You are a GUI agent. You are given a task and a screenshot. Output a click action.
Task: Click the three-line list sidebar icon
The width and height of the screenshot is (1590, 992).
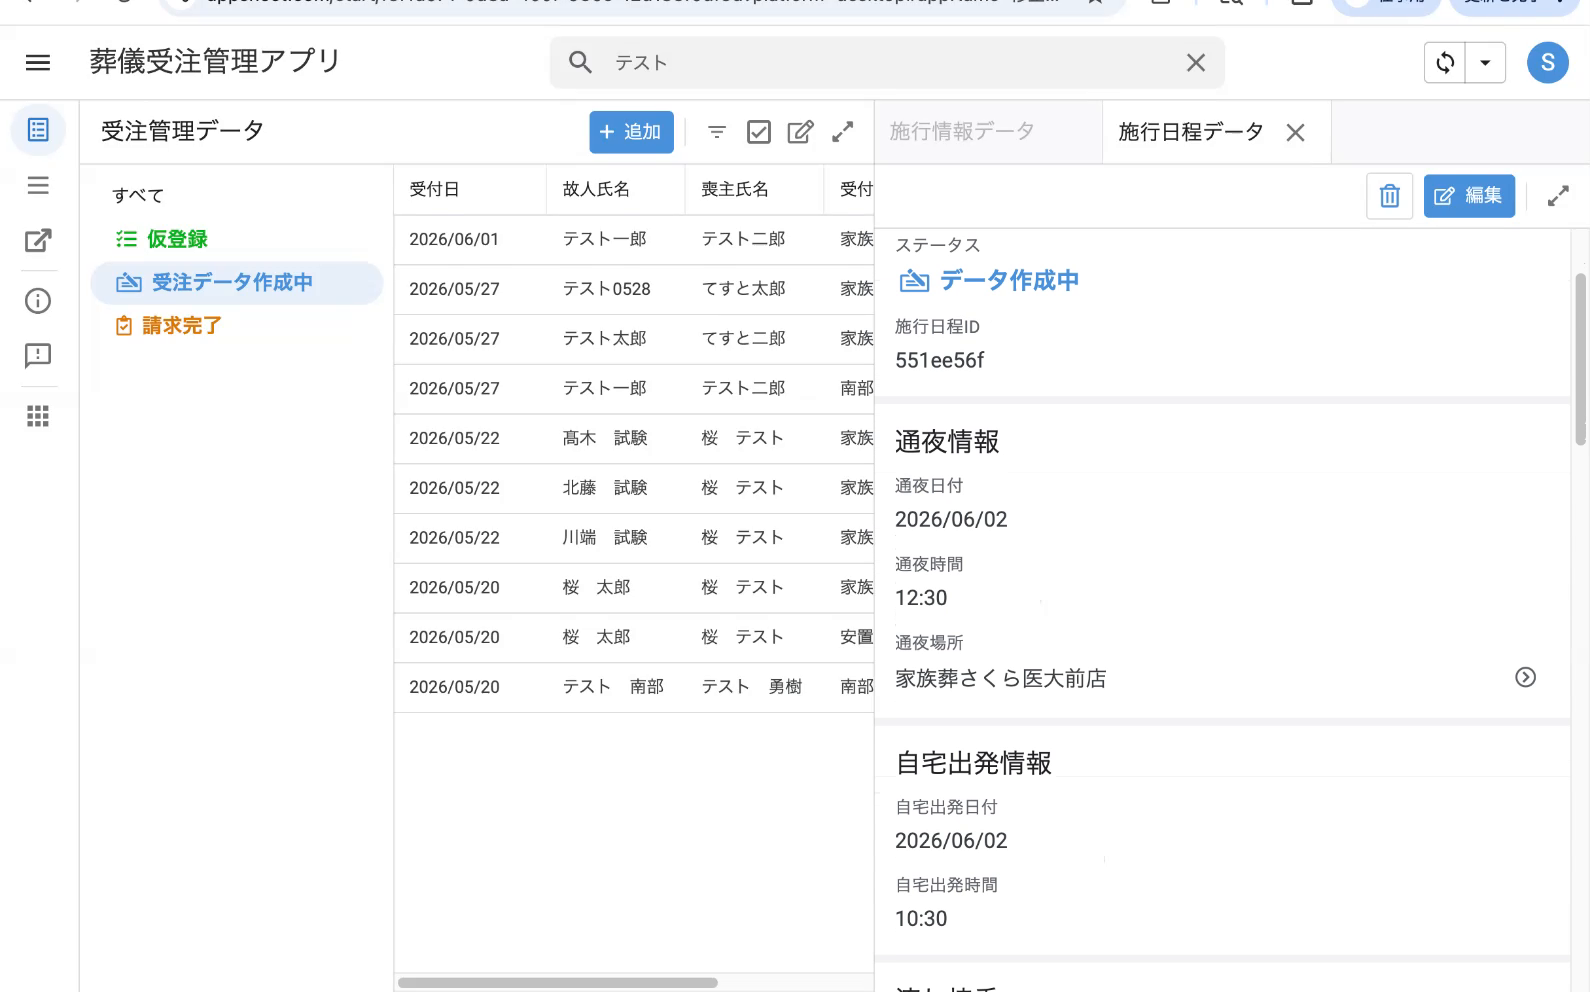[x=38, y=185]
